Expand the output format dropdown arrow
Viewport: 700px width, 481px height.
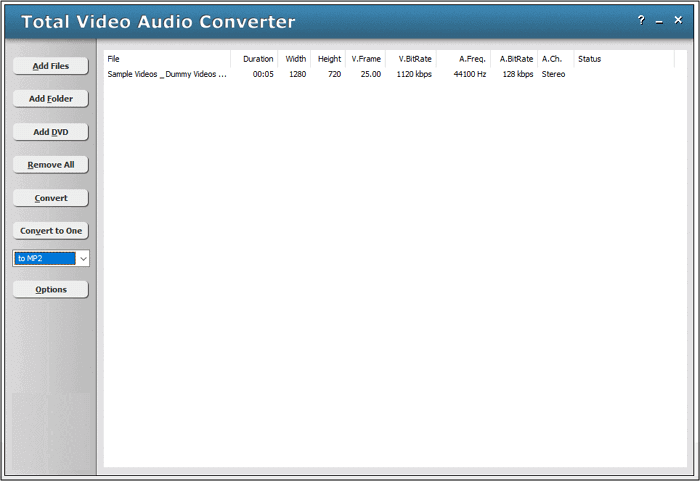pos(83,259)
